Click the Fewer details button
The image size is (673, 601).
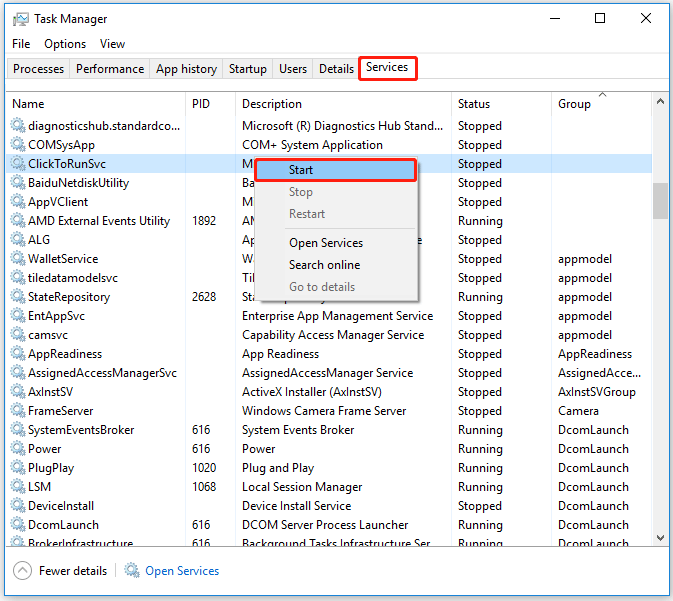[x=60, y=571]
